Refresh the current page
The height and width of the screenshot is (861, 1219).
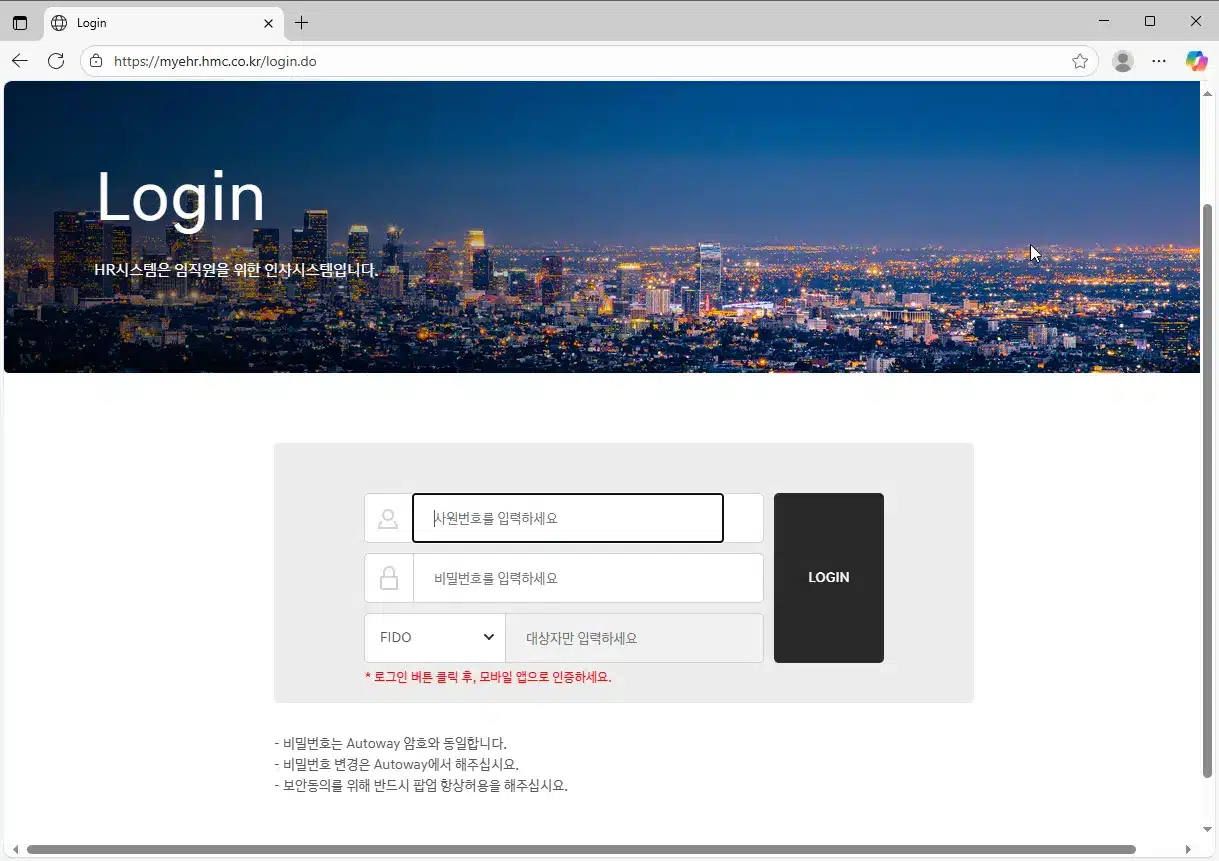pyautogui.click(x=56, y=61)
